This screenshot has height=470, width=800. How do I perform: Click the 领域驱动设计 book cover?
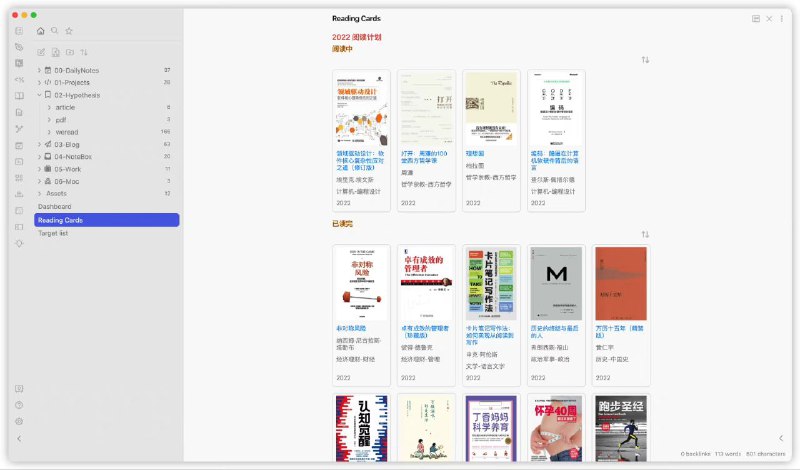(361, 109)
